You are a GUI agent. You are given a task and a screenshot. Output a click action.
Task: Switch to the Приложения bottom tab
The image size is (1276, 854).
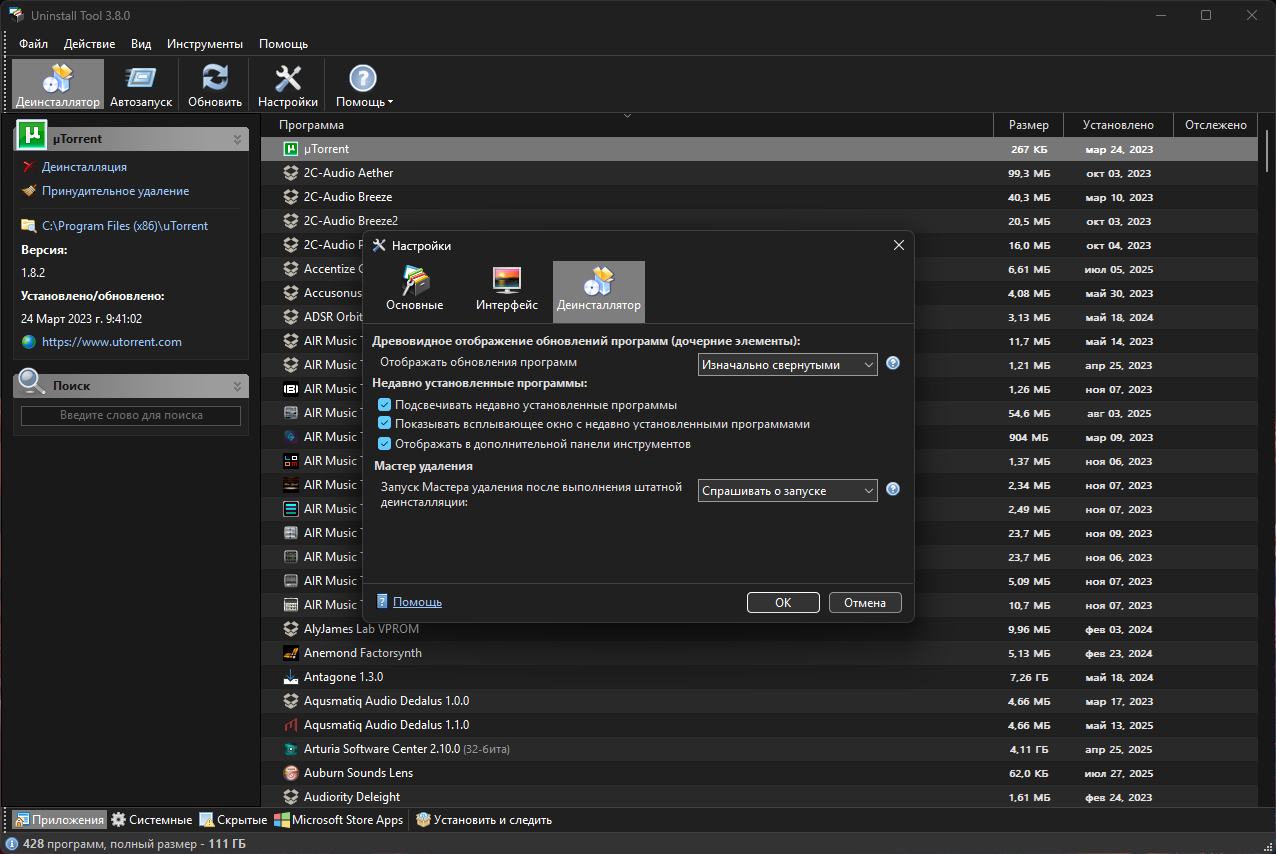click(x=58, y=820)
